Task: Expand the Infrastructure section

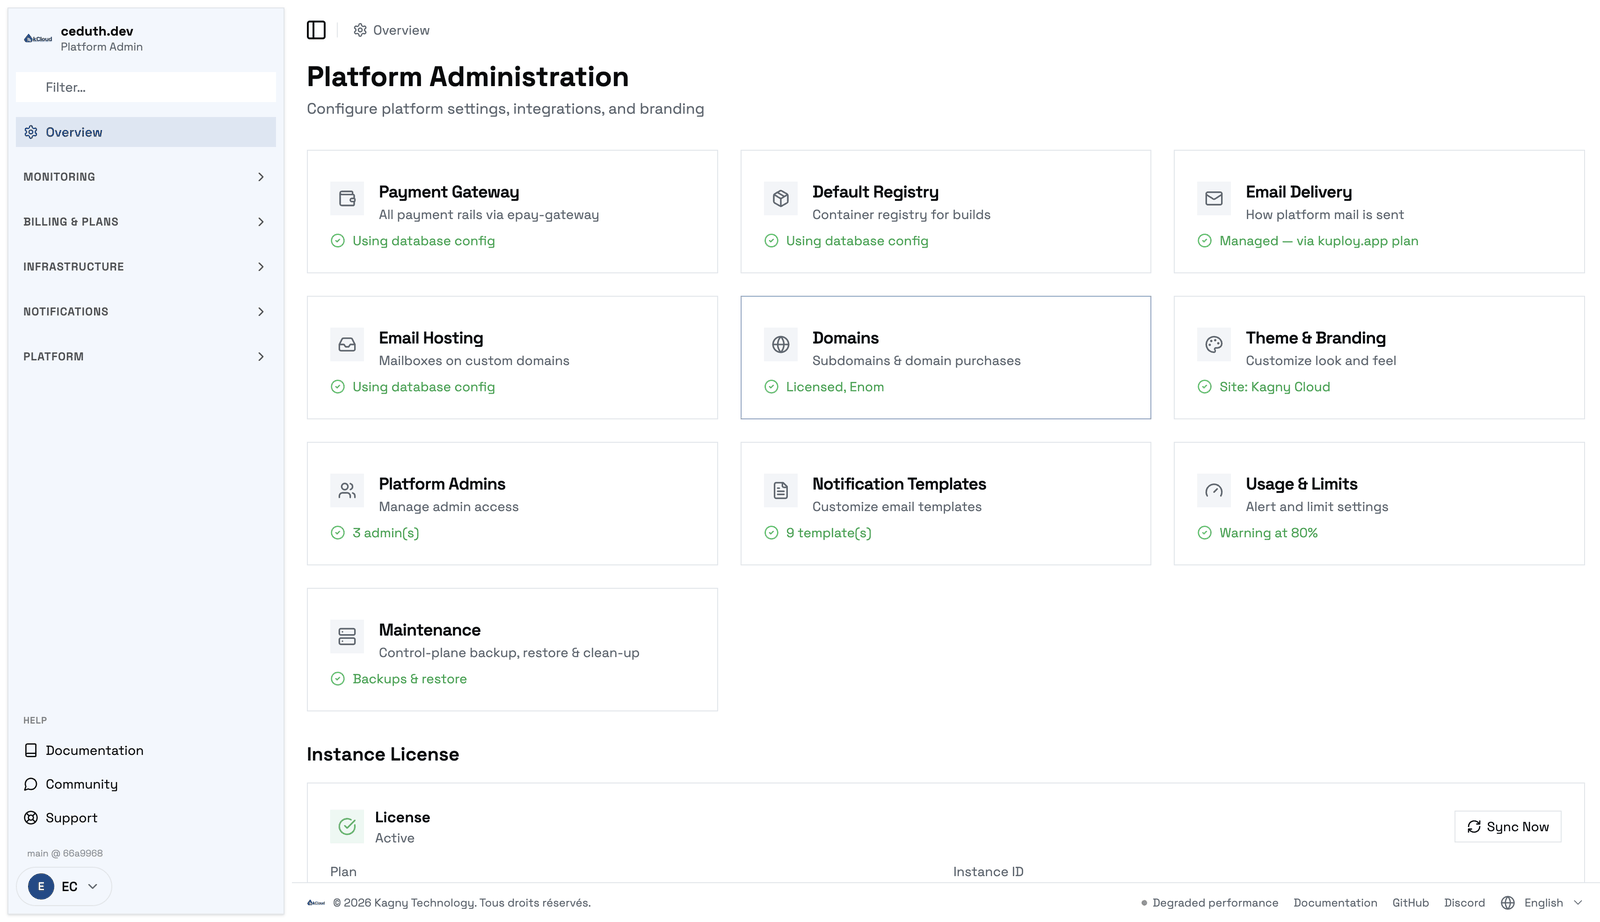Action: pos(146,267)
